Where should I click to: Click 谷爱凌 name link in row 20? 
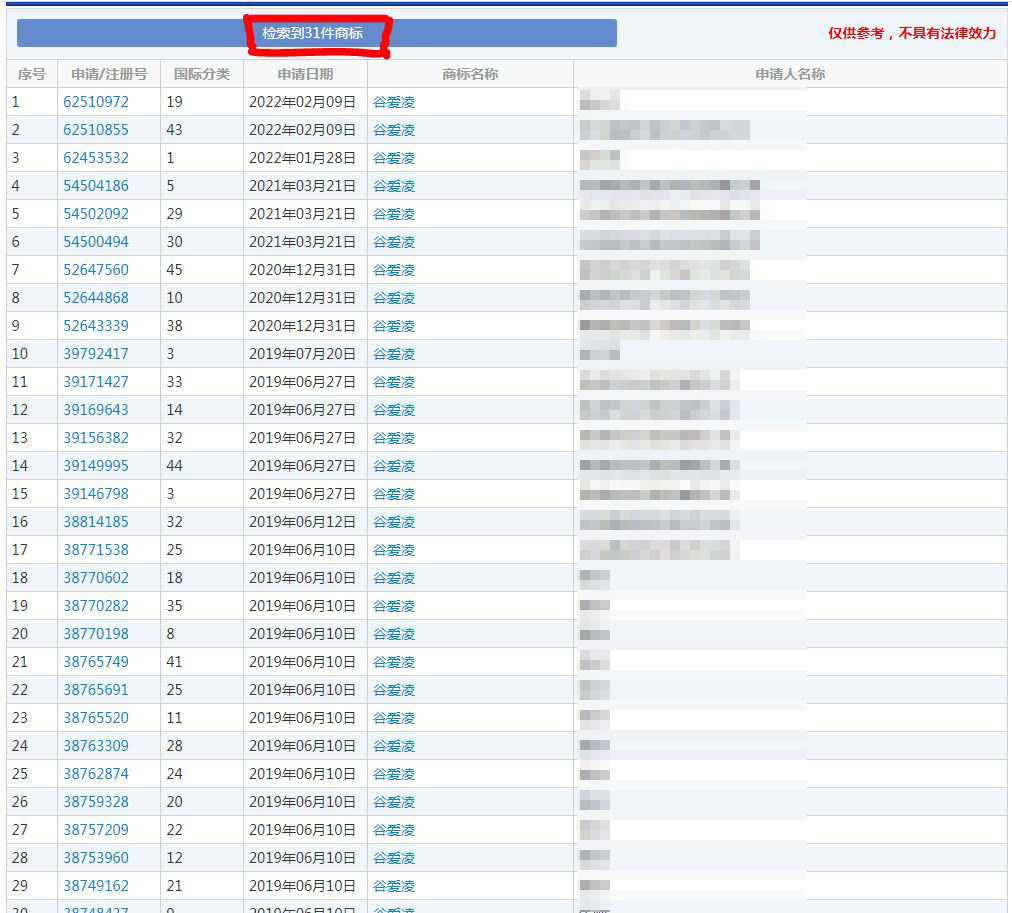point(393,634)
